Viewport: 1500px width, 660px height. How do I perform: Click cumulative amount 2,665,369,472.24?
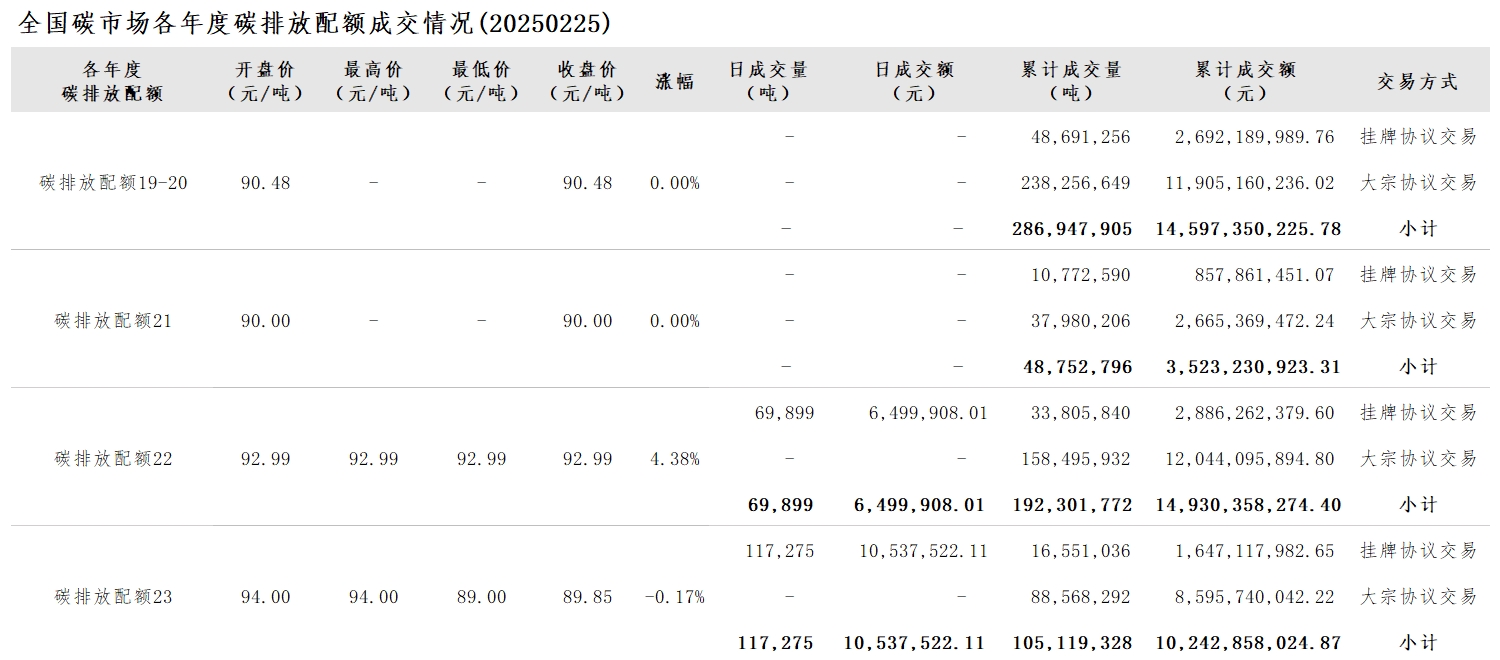point(1255,321)
